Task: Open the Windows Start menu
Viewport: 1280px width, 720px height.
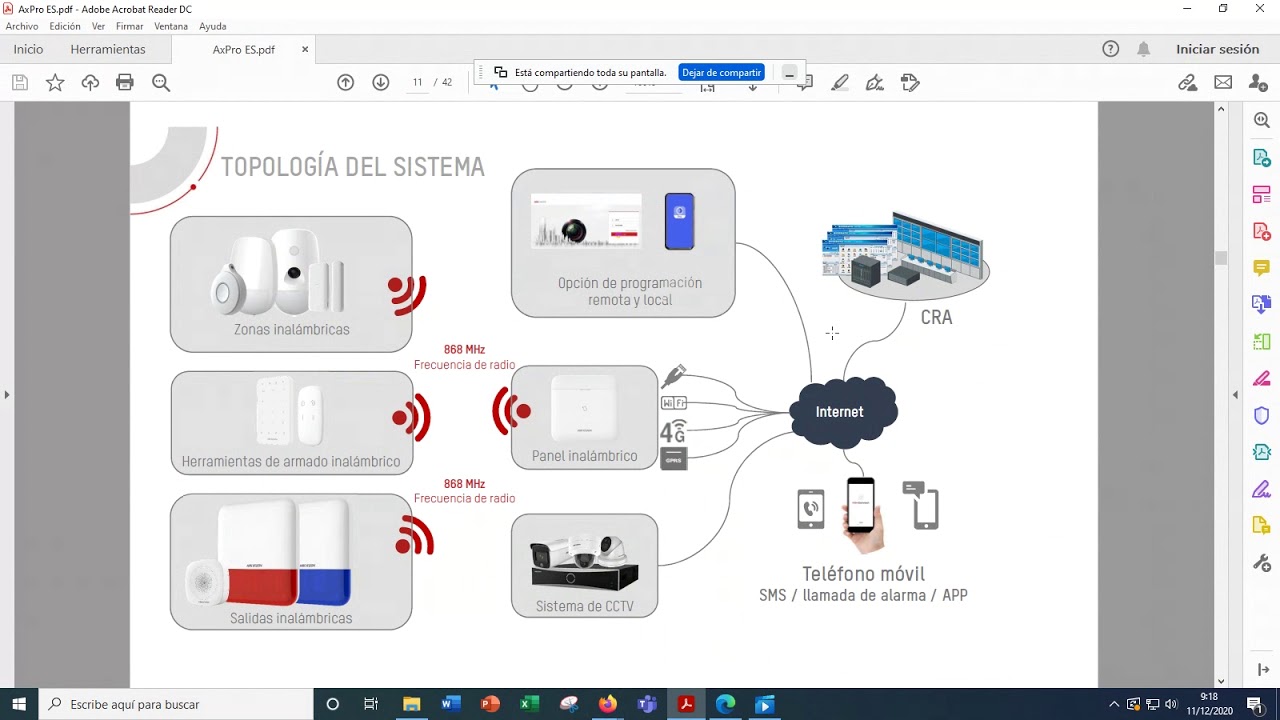Action: click(x=19, y=704)
